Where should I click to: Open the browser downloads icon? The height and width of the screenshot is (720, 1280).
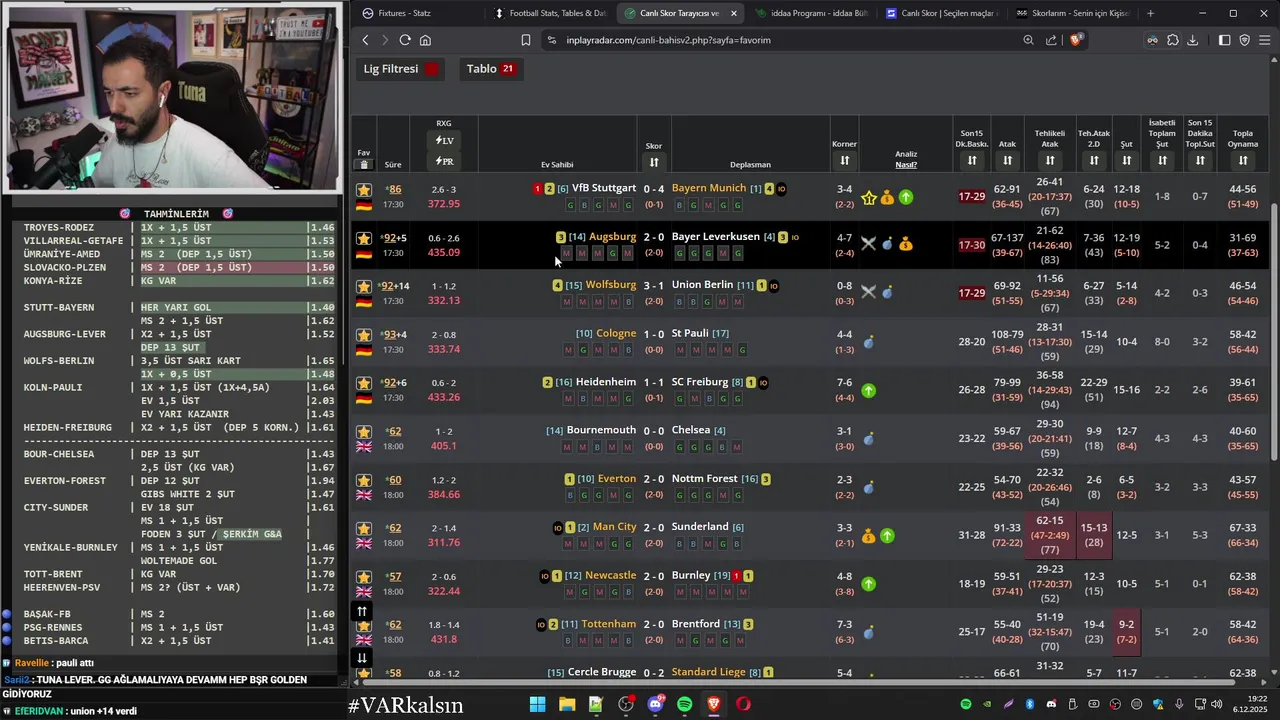[1192, 40]
